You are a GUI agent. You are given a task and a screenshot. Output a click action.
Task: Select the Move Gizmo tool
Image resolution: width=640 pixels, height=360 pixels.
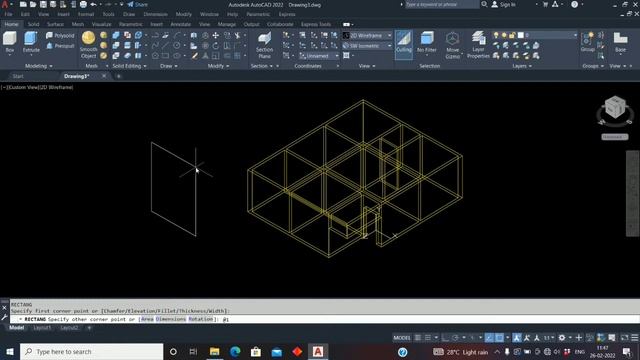pyautogui.click(x=452, y=45)
